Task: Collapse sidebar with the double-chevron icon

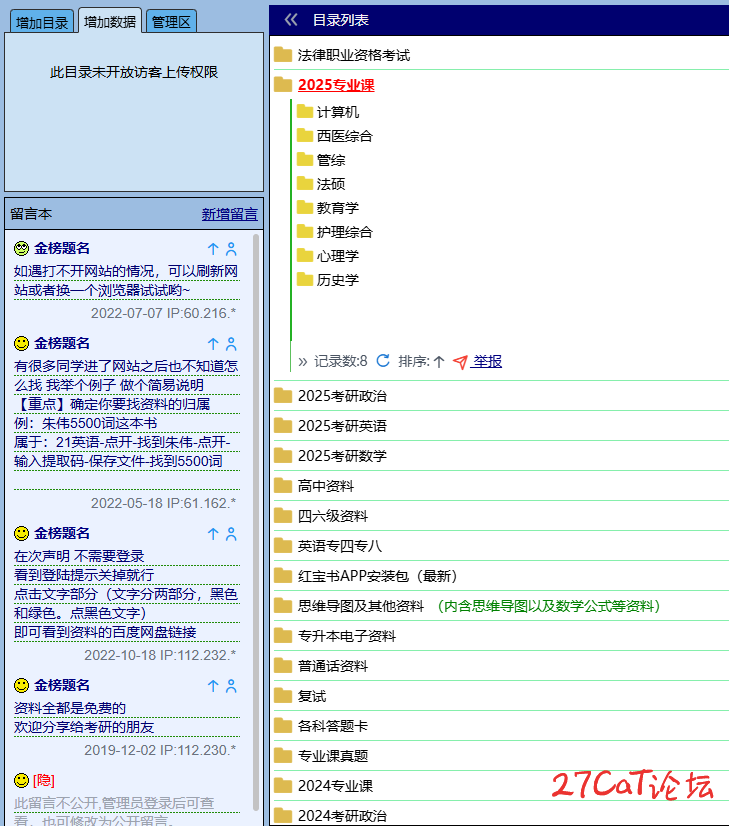Action: click(x=291, y=20)
